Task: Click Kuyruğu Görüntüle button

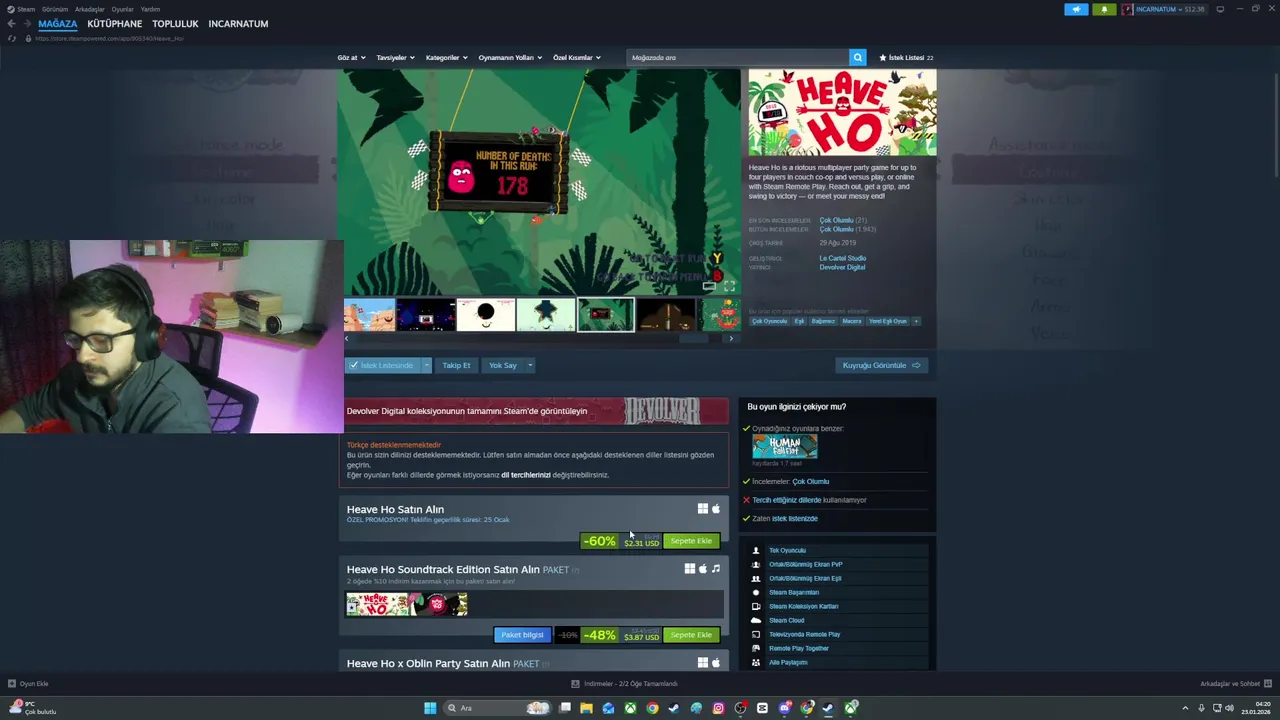Action: click(x=881, y=365)
